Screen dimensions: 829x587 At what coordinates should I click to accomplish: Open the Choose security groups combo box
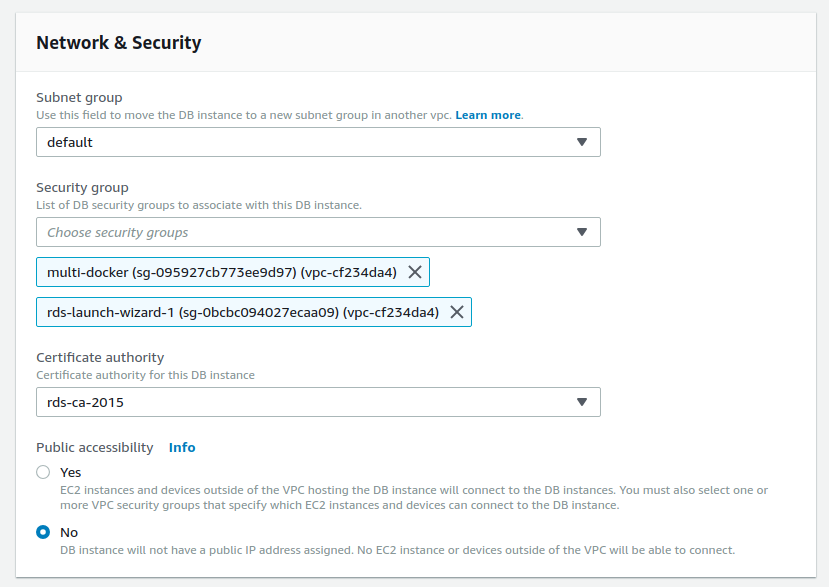(318, 232)
